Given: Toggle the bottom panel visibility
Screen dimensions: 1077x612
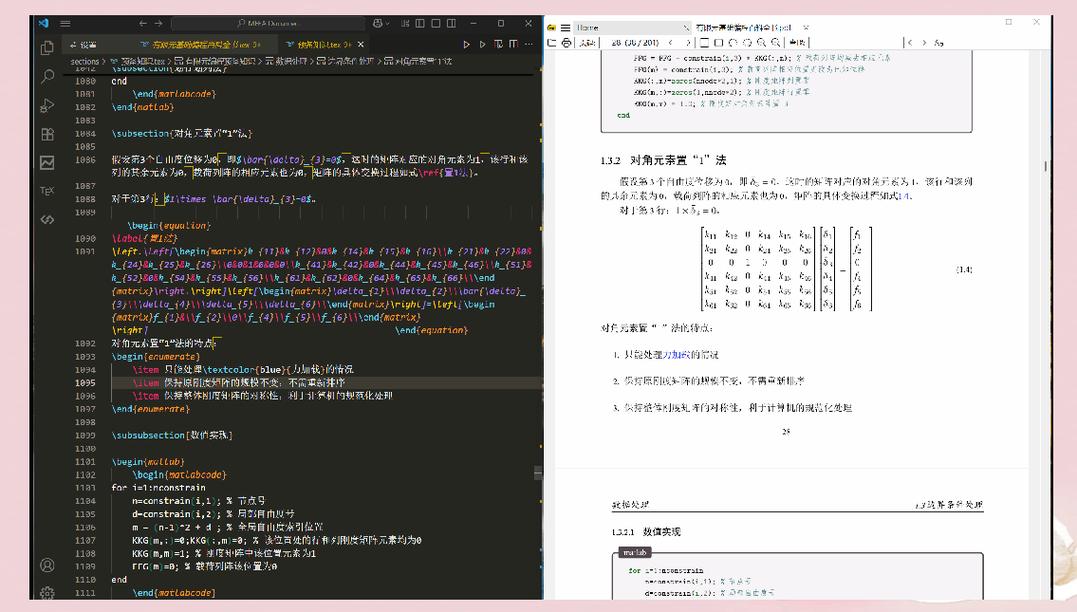Looking at the screenshot, I should pyautogui.click(x=435, y=23).
